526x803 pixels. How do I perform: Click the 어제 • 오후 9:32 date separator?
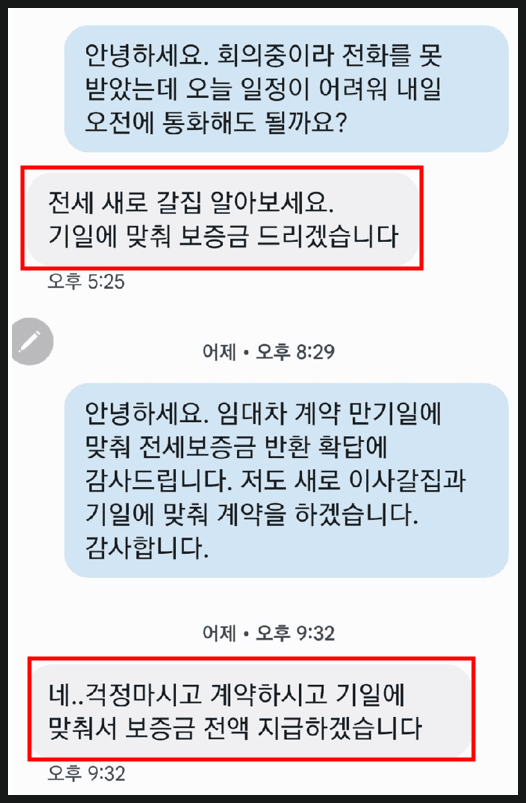click(x=268, y=633)
